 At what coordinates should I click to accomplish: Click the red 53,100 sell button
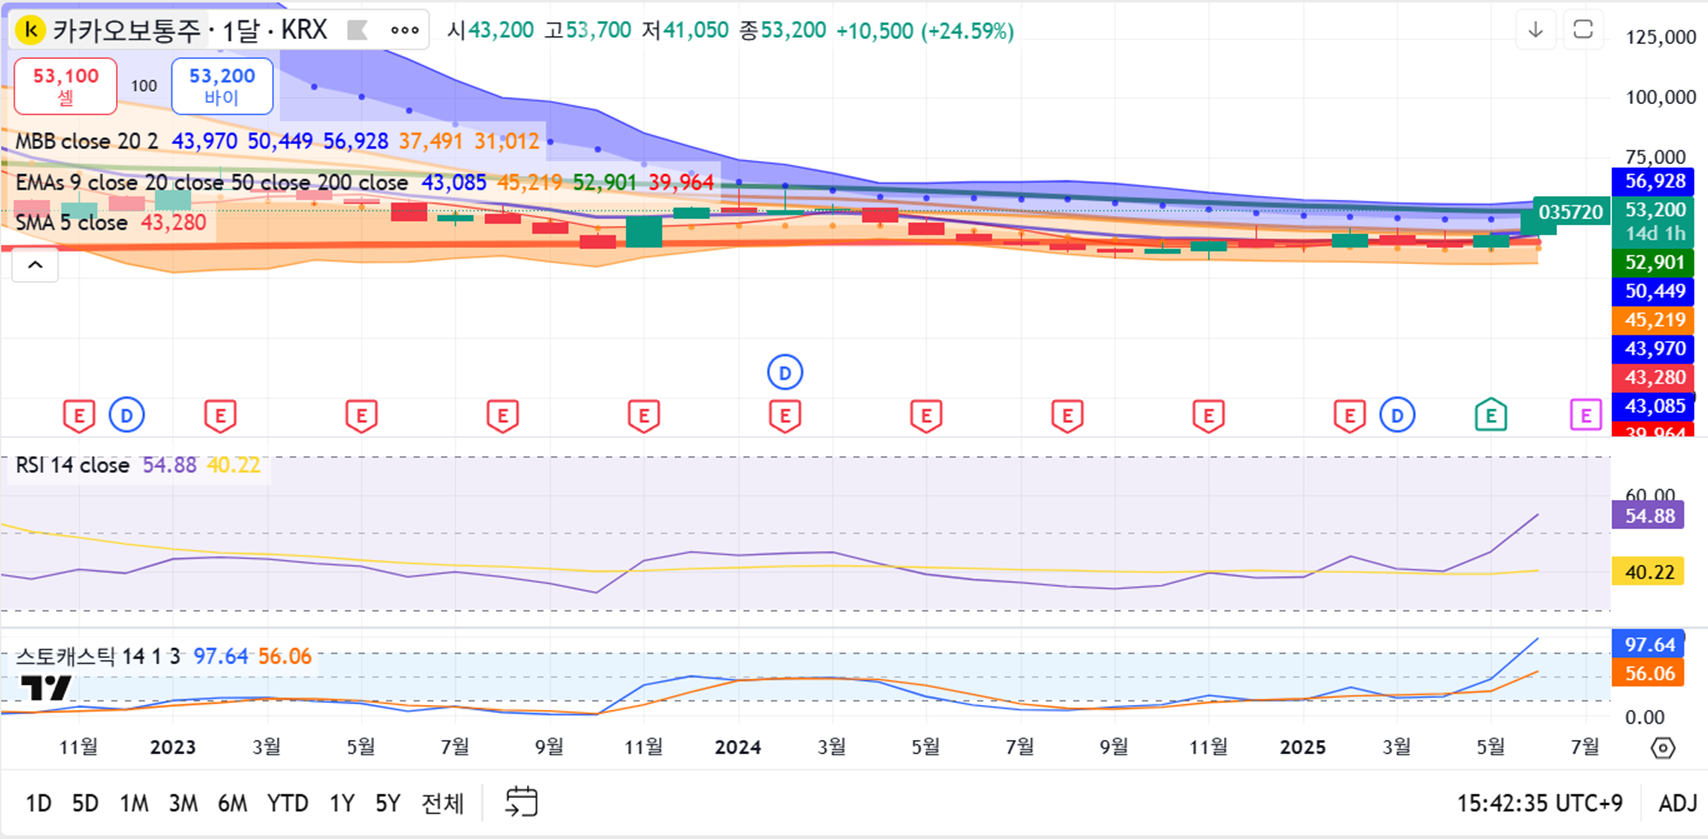pos(65,86)
